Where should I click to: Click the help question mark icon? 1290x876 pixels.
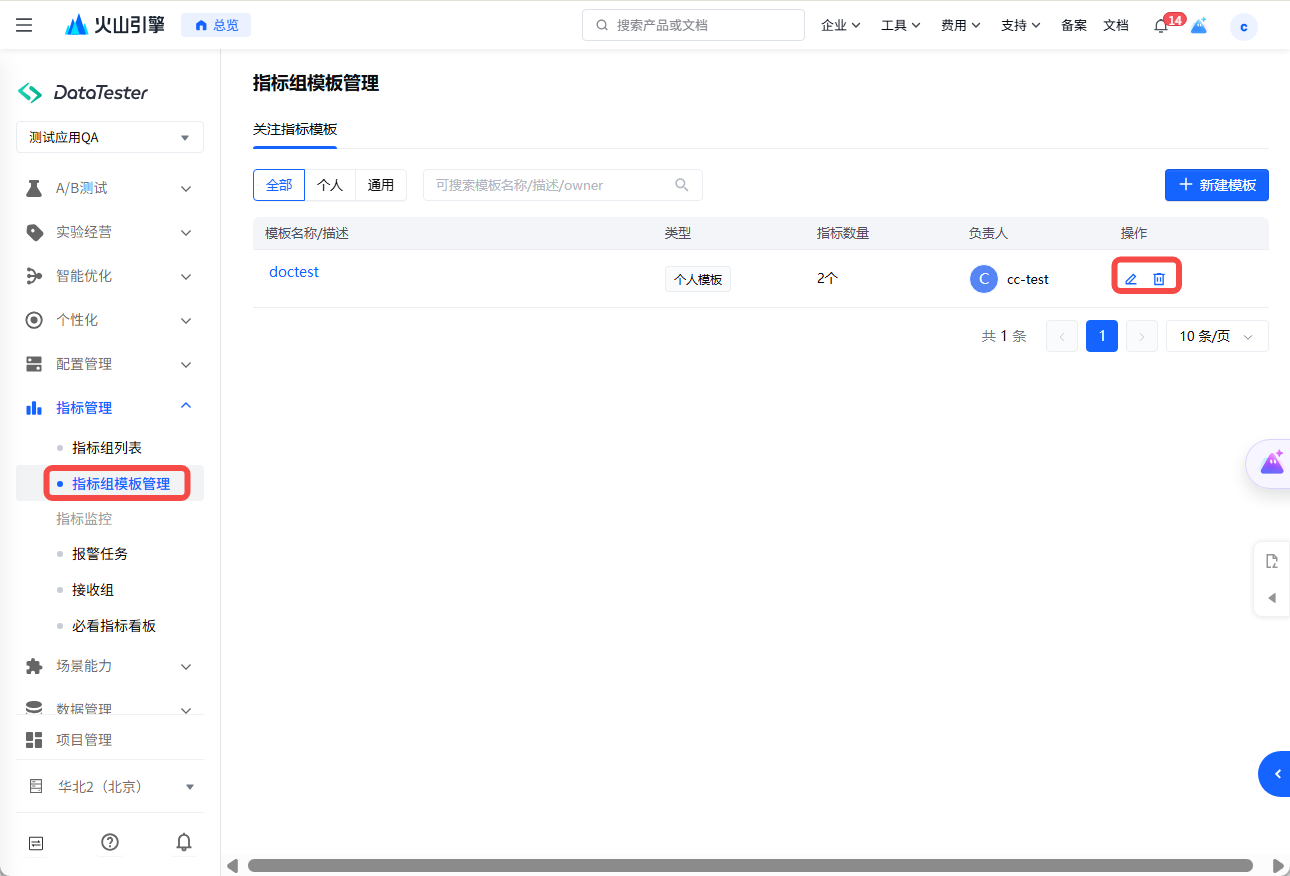click(x=110, y=842)
